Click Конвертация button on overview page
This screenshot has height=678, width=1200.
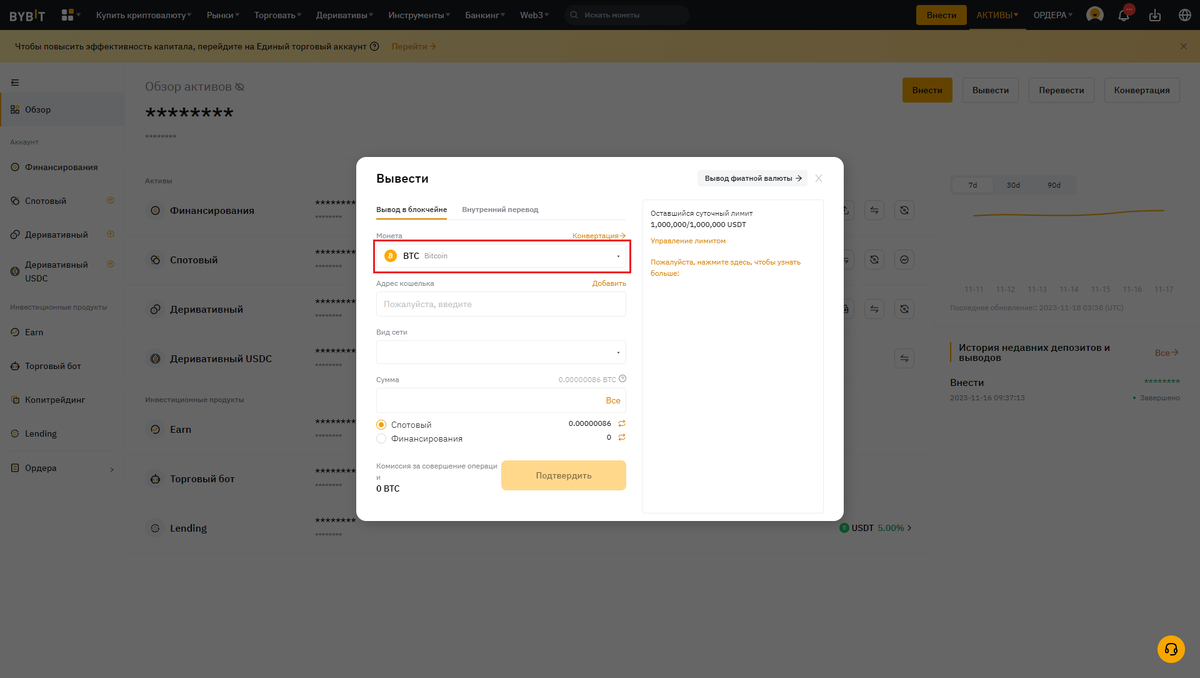coord(1141,90)
